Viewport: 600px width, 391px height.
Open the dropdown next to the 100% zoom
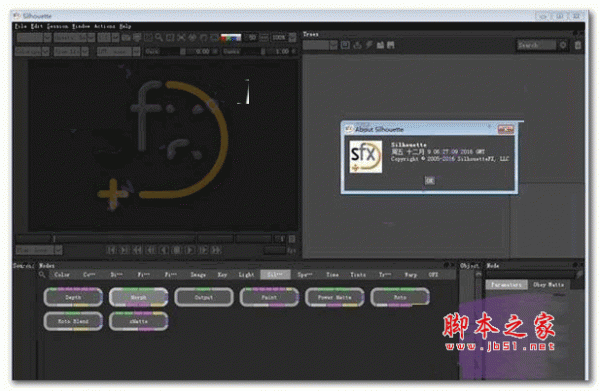[292, 37]
